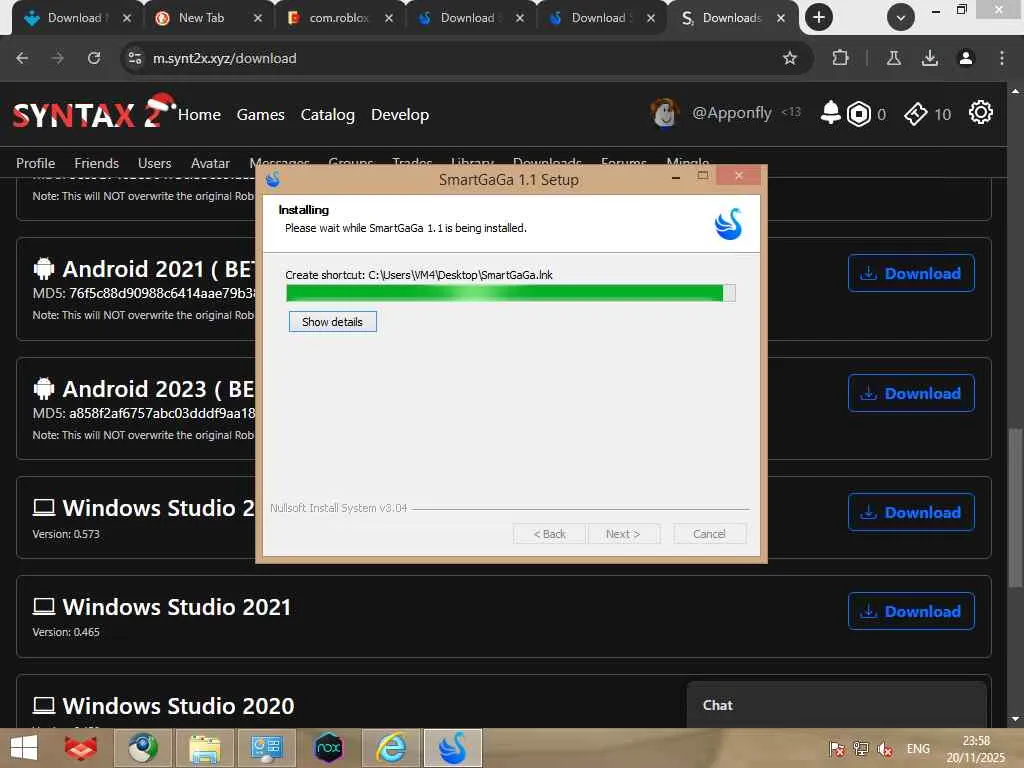
Task: Reload the page with the refresh icon
Action: (94, 58)
